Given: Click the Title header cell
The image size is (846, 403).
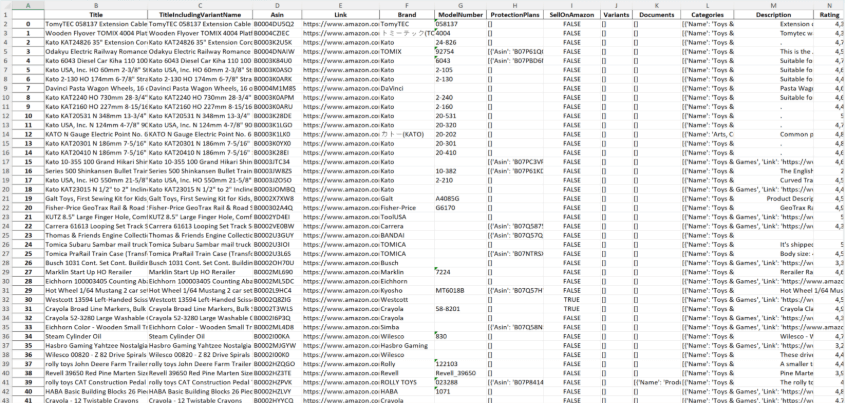Looking at the screenshot, I should (x=95, y=15).
